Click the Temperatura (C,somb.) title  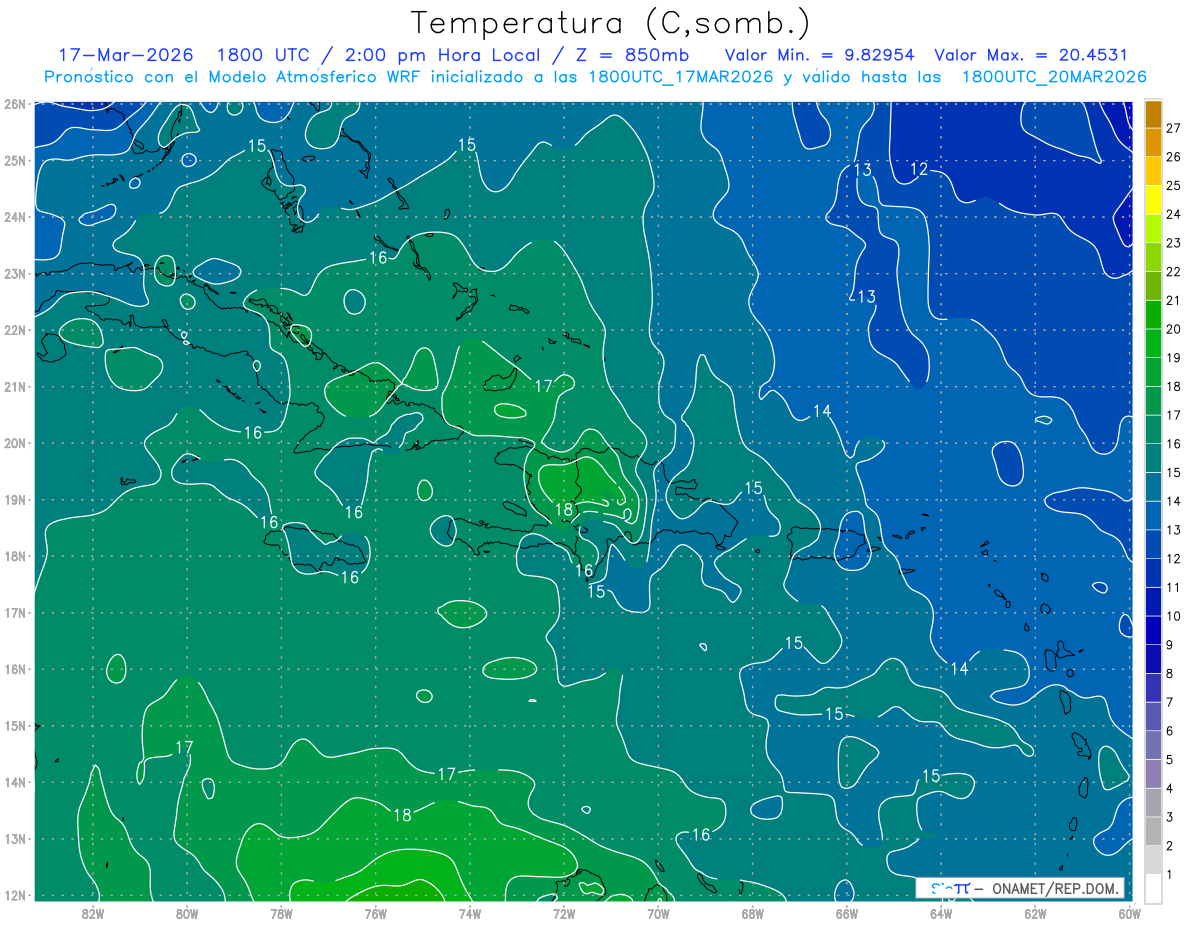pyautogui.click(x=610, y=22)
